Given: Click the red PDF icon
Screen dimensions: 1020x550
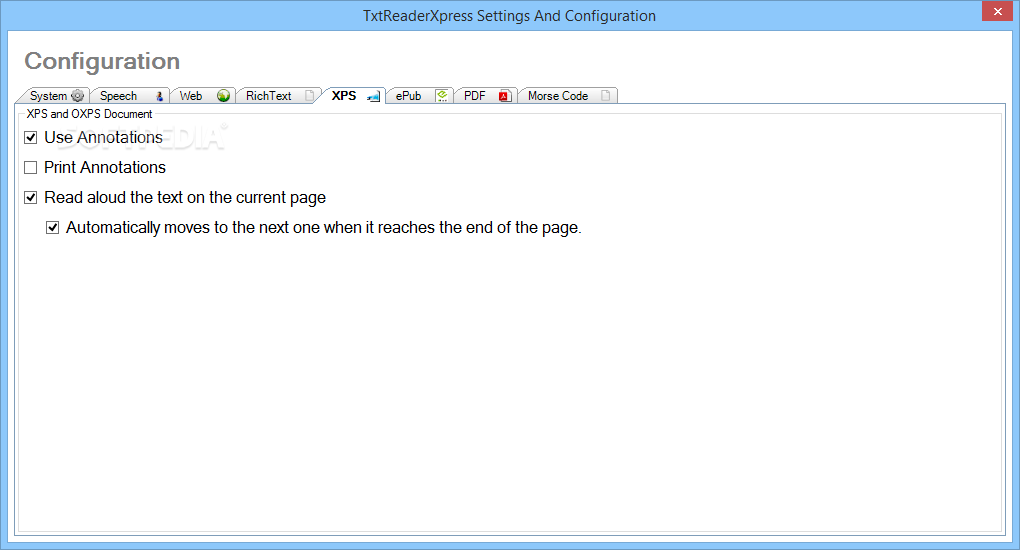Looking at the screenshot, I should pos(504,96).
